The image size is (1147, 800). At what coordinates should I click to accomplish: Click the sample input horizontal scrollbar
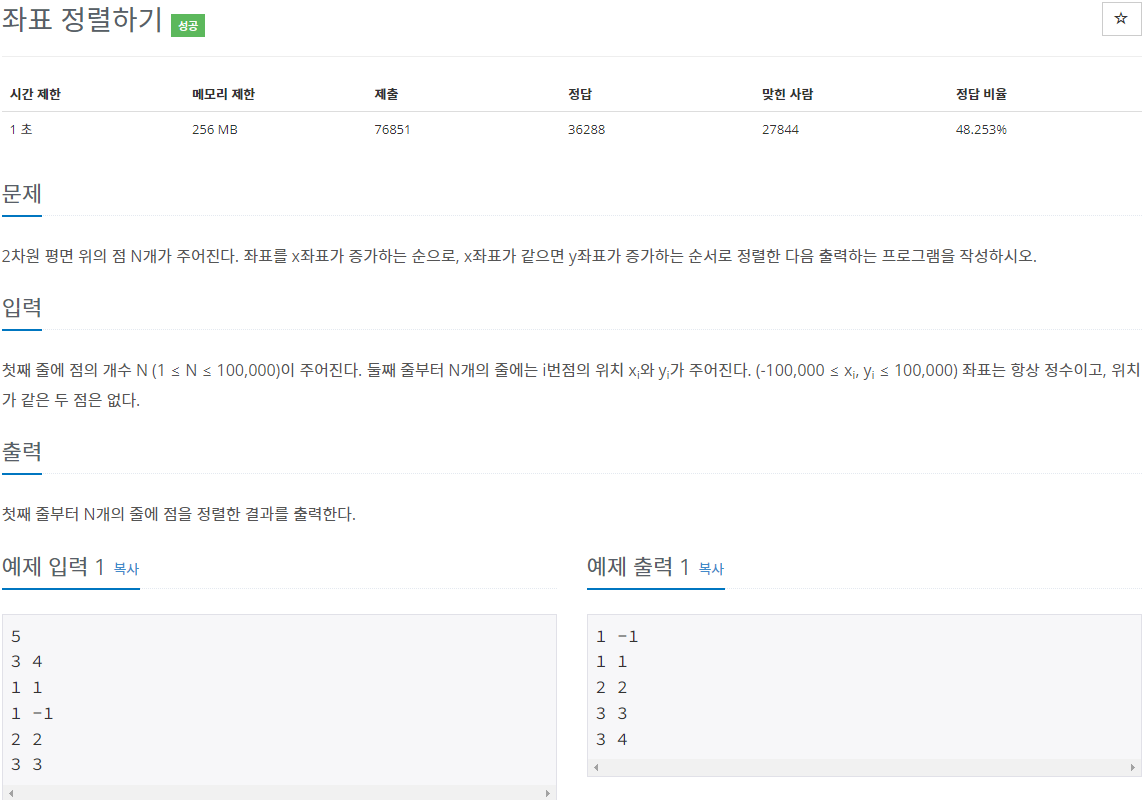(280, 790)
